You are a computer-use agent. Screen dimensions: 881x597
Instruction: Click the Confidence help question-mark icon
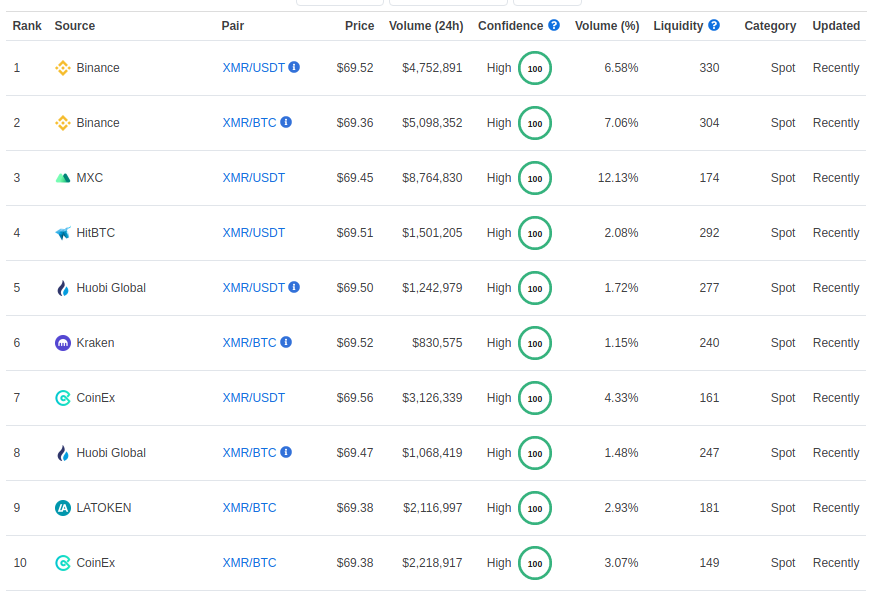coord(554,25)
